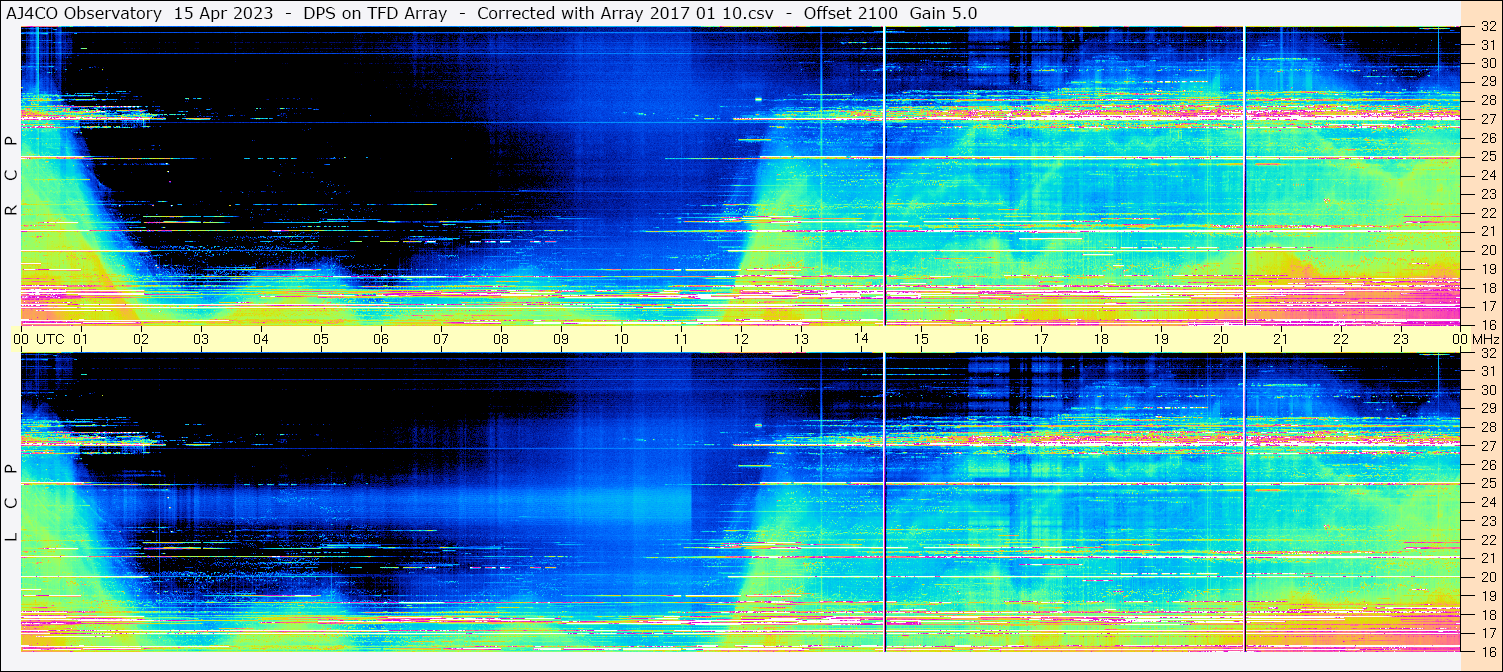Click the 16 hour time axis label
Viewport: 1503px width, 672px height.
pos(981,339)
